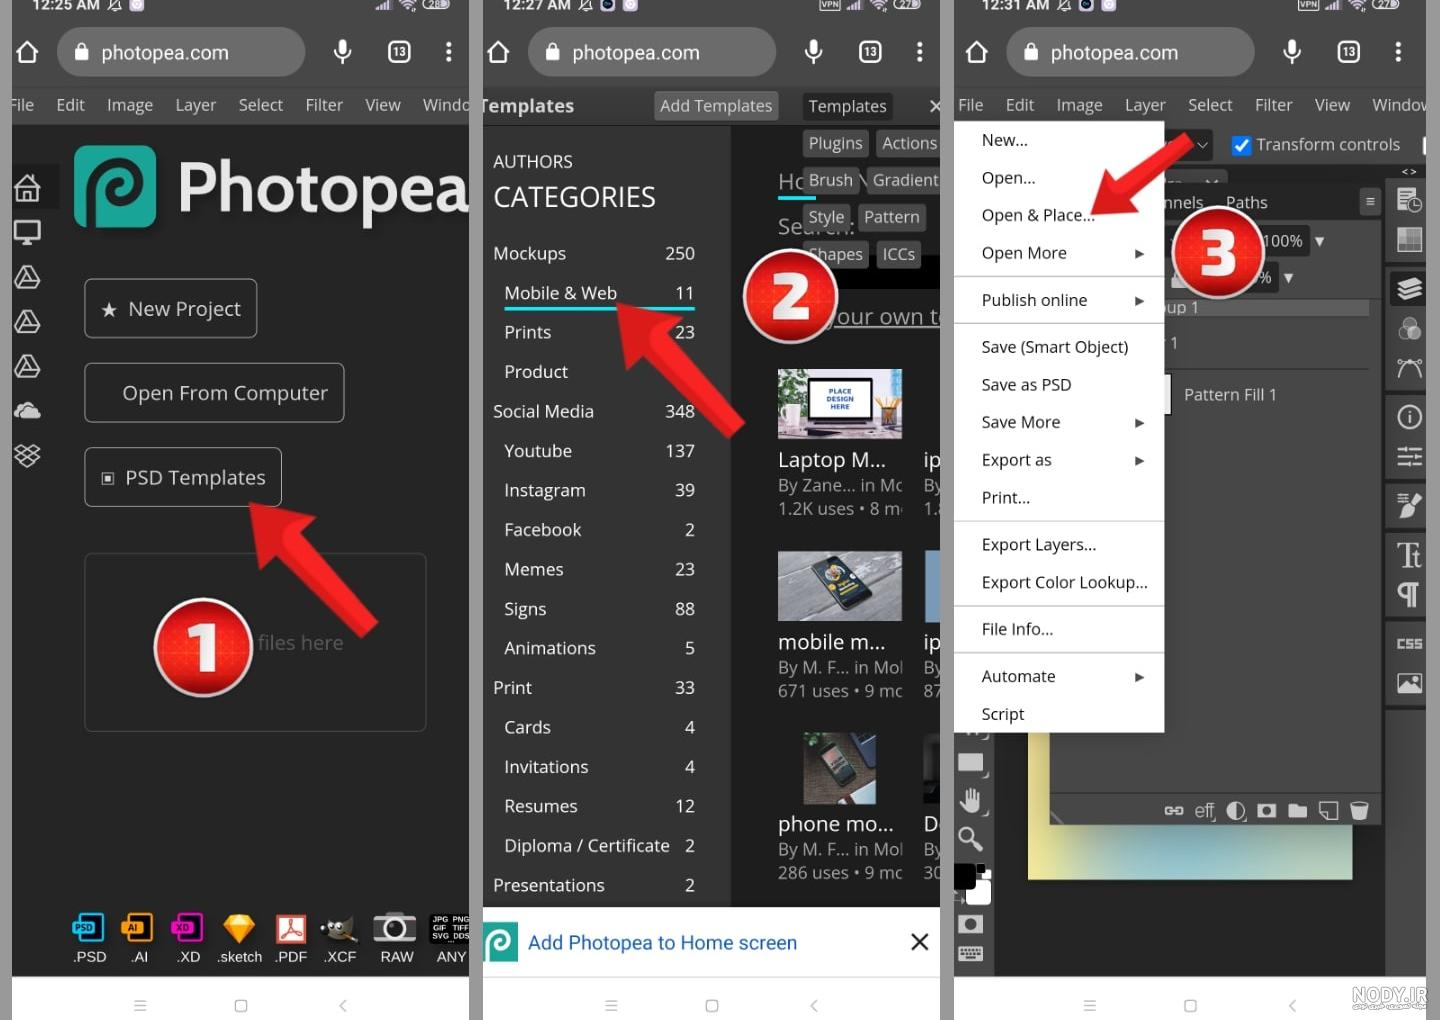Open History panel icon in right screen
1440x1020 pixels.
pyautogui.click(x=1409, y=200)
